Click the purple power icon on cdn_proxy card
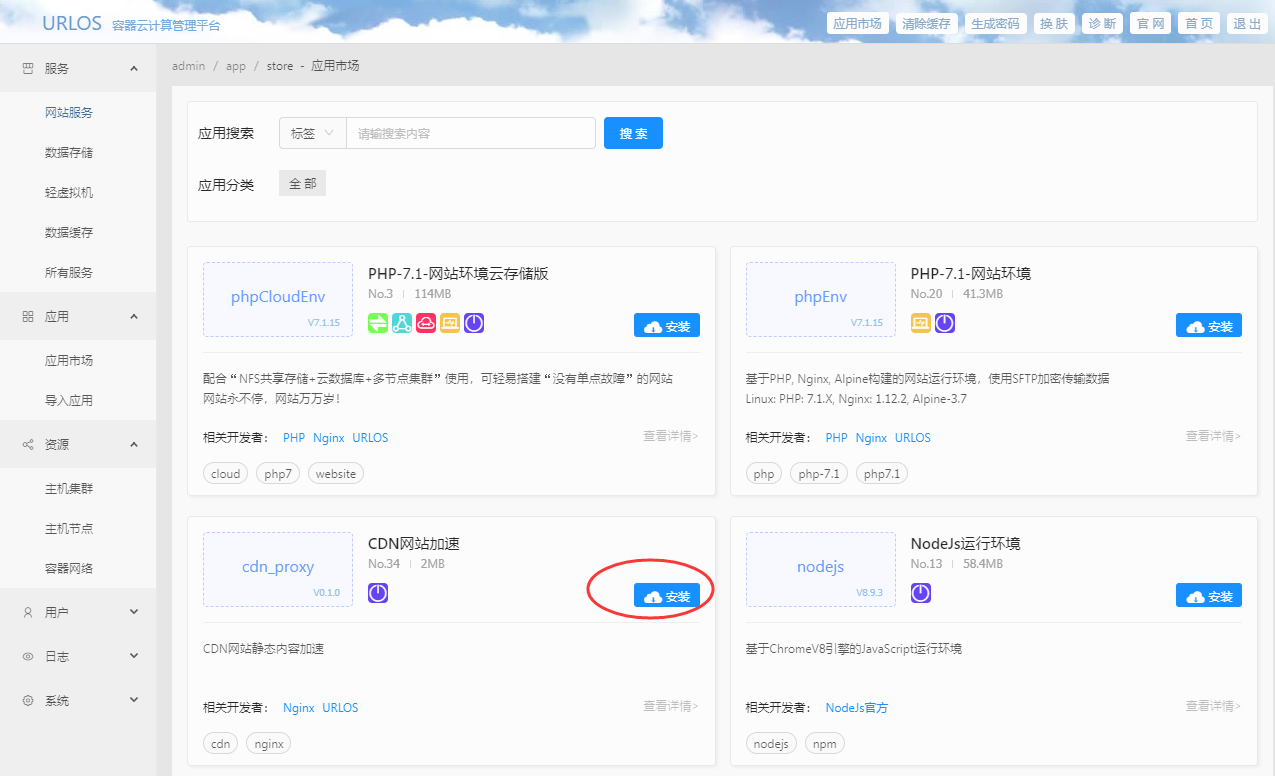 coord(378,593)
